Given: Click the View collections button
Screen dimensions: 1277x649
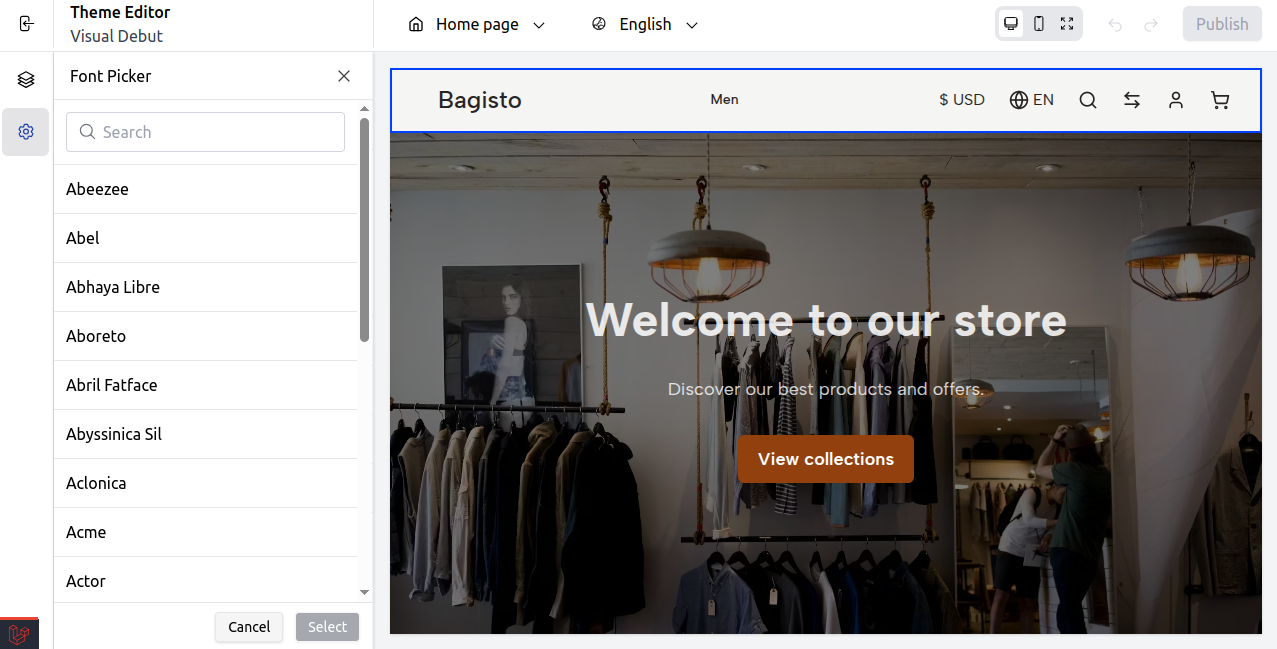Looking at the screenshot, I should [x=826, y=459].
